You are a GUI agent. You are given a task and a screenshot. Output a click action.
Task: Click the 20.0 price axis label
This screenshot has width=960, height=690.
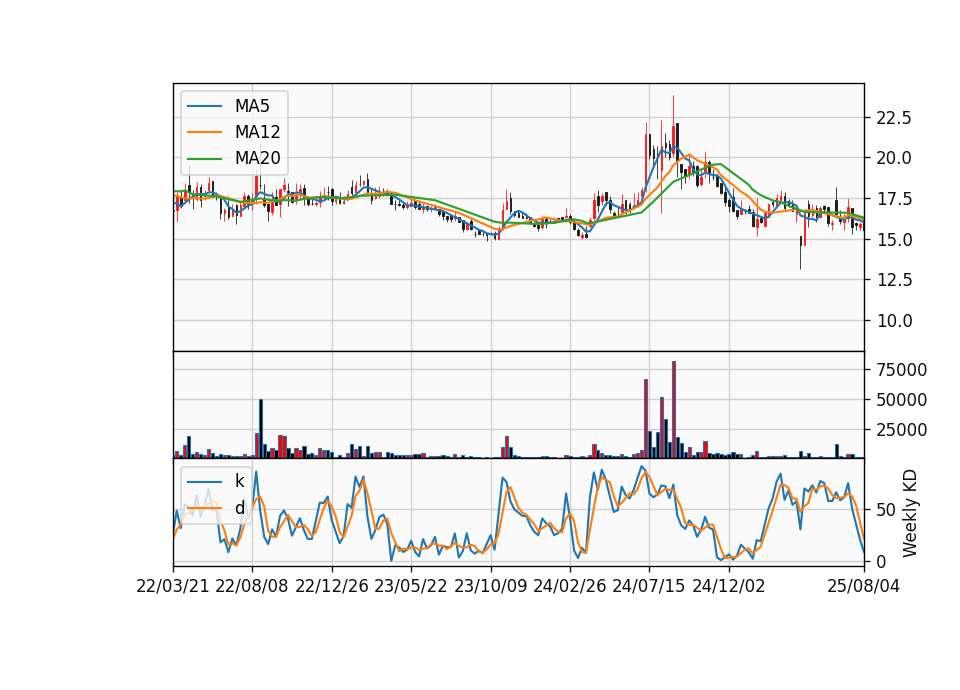(893, 158)
